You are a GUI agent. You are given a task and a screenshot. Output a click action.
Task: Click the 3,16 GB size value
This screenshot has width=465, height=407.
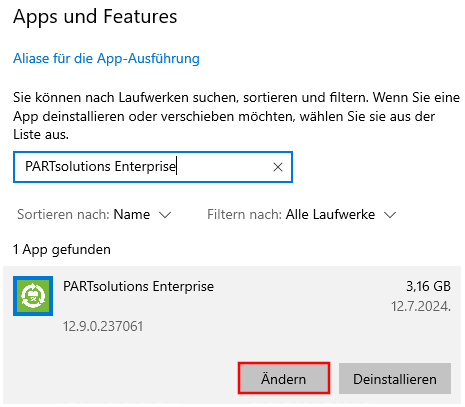click(428, 286)
